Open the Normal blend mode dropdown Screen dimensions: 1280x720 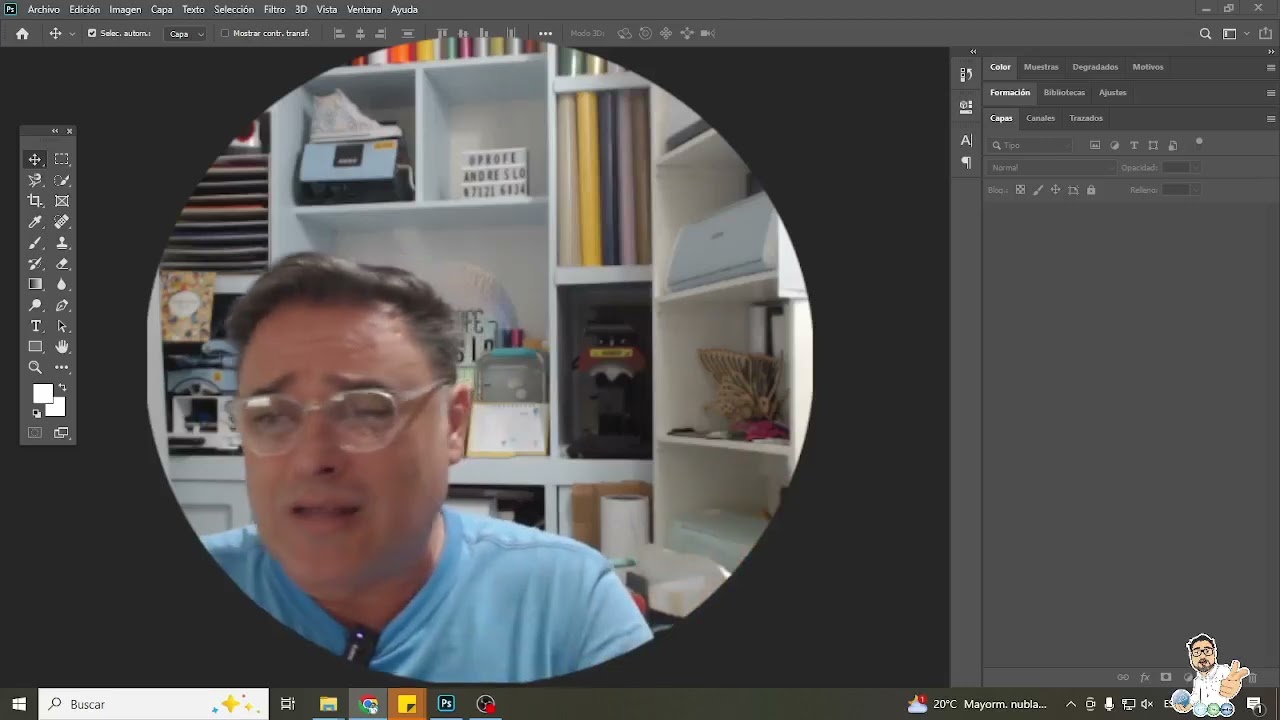[x=1050, y=168]
